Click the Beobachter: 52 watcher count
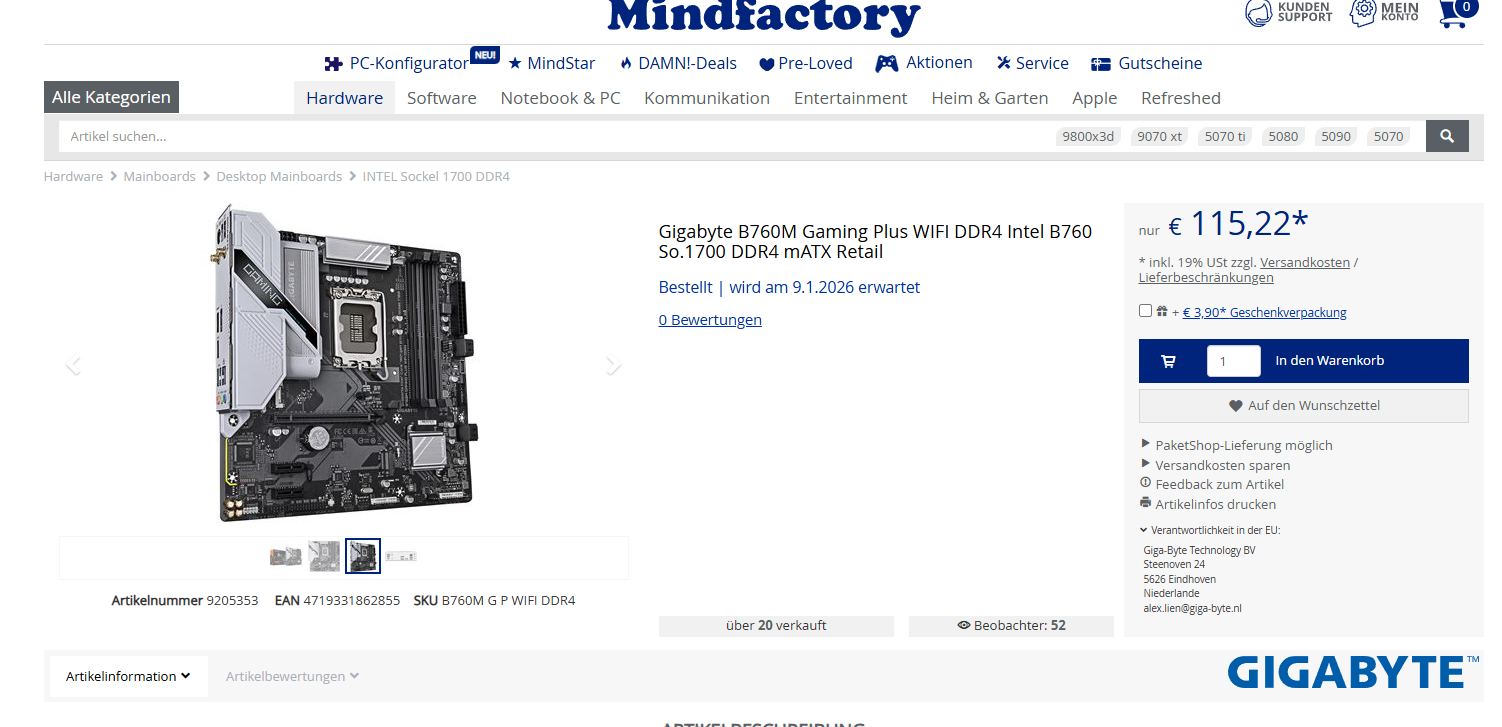This screenshot has width=1502, height=727. (1011, 626)
